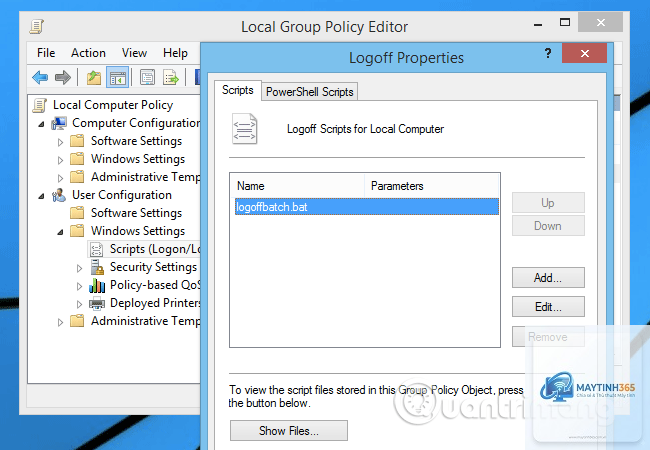The height and width of the screenshot is (450, 650).
Task: Select the User Configuration tree label
Action: point(122,195)
